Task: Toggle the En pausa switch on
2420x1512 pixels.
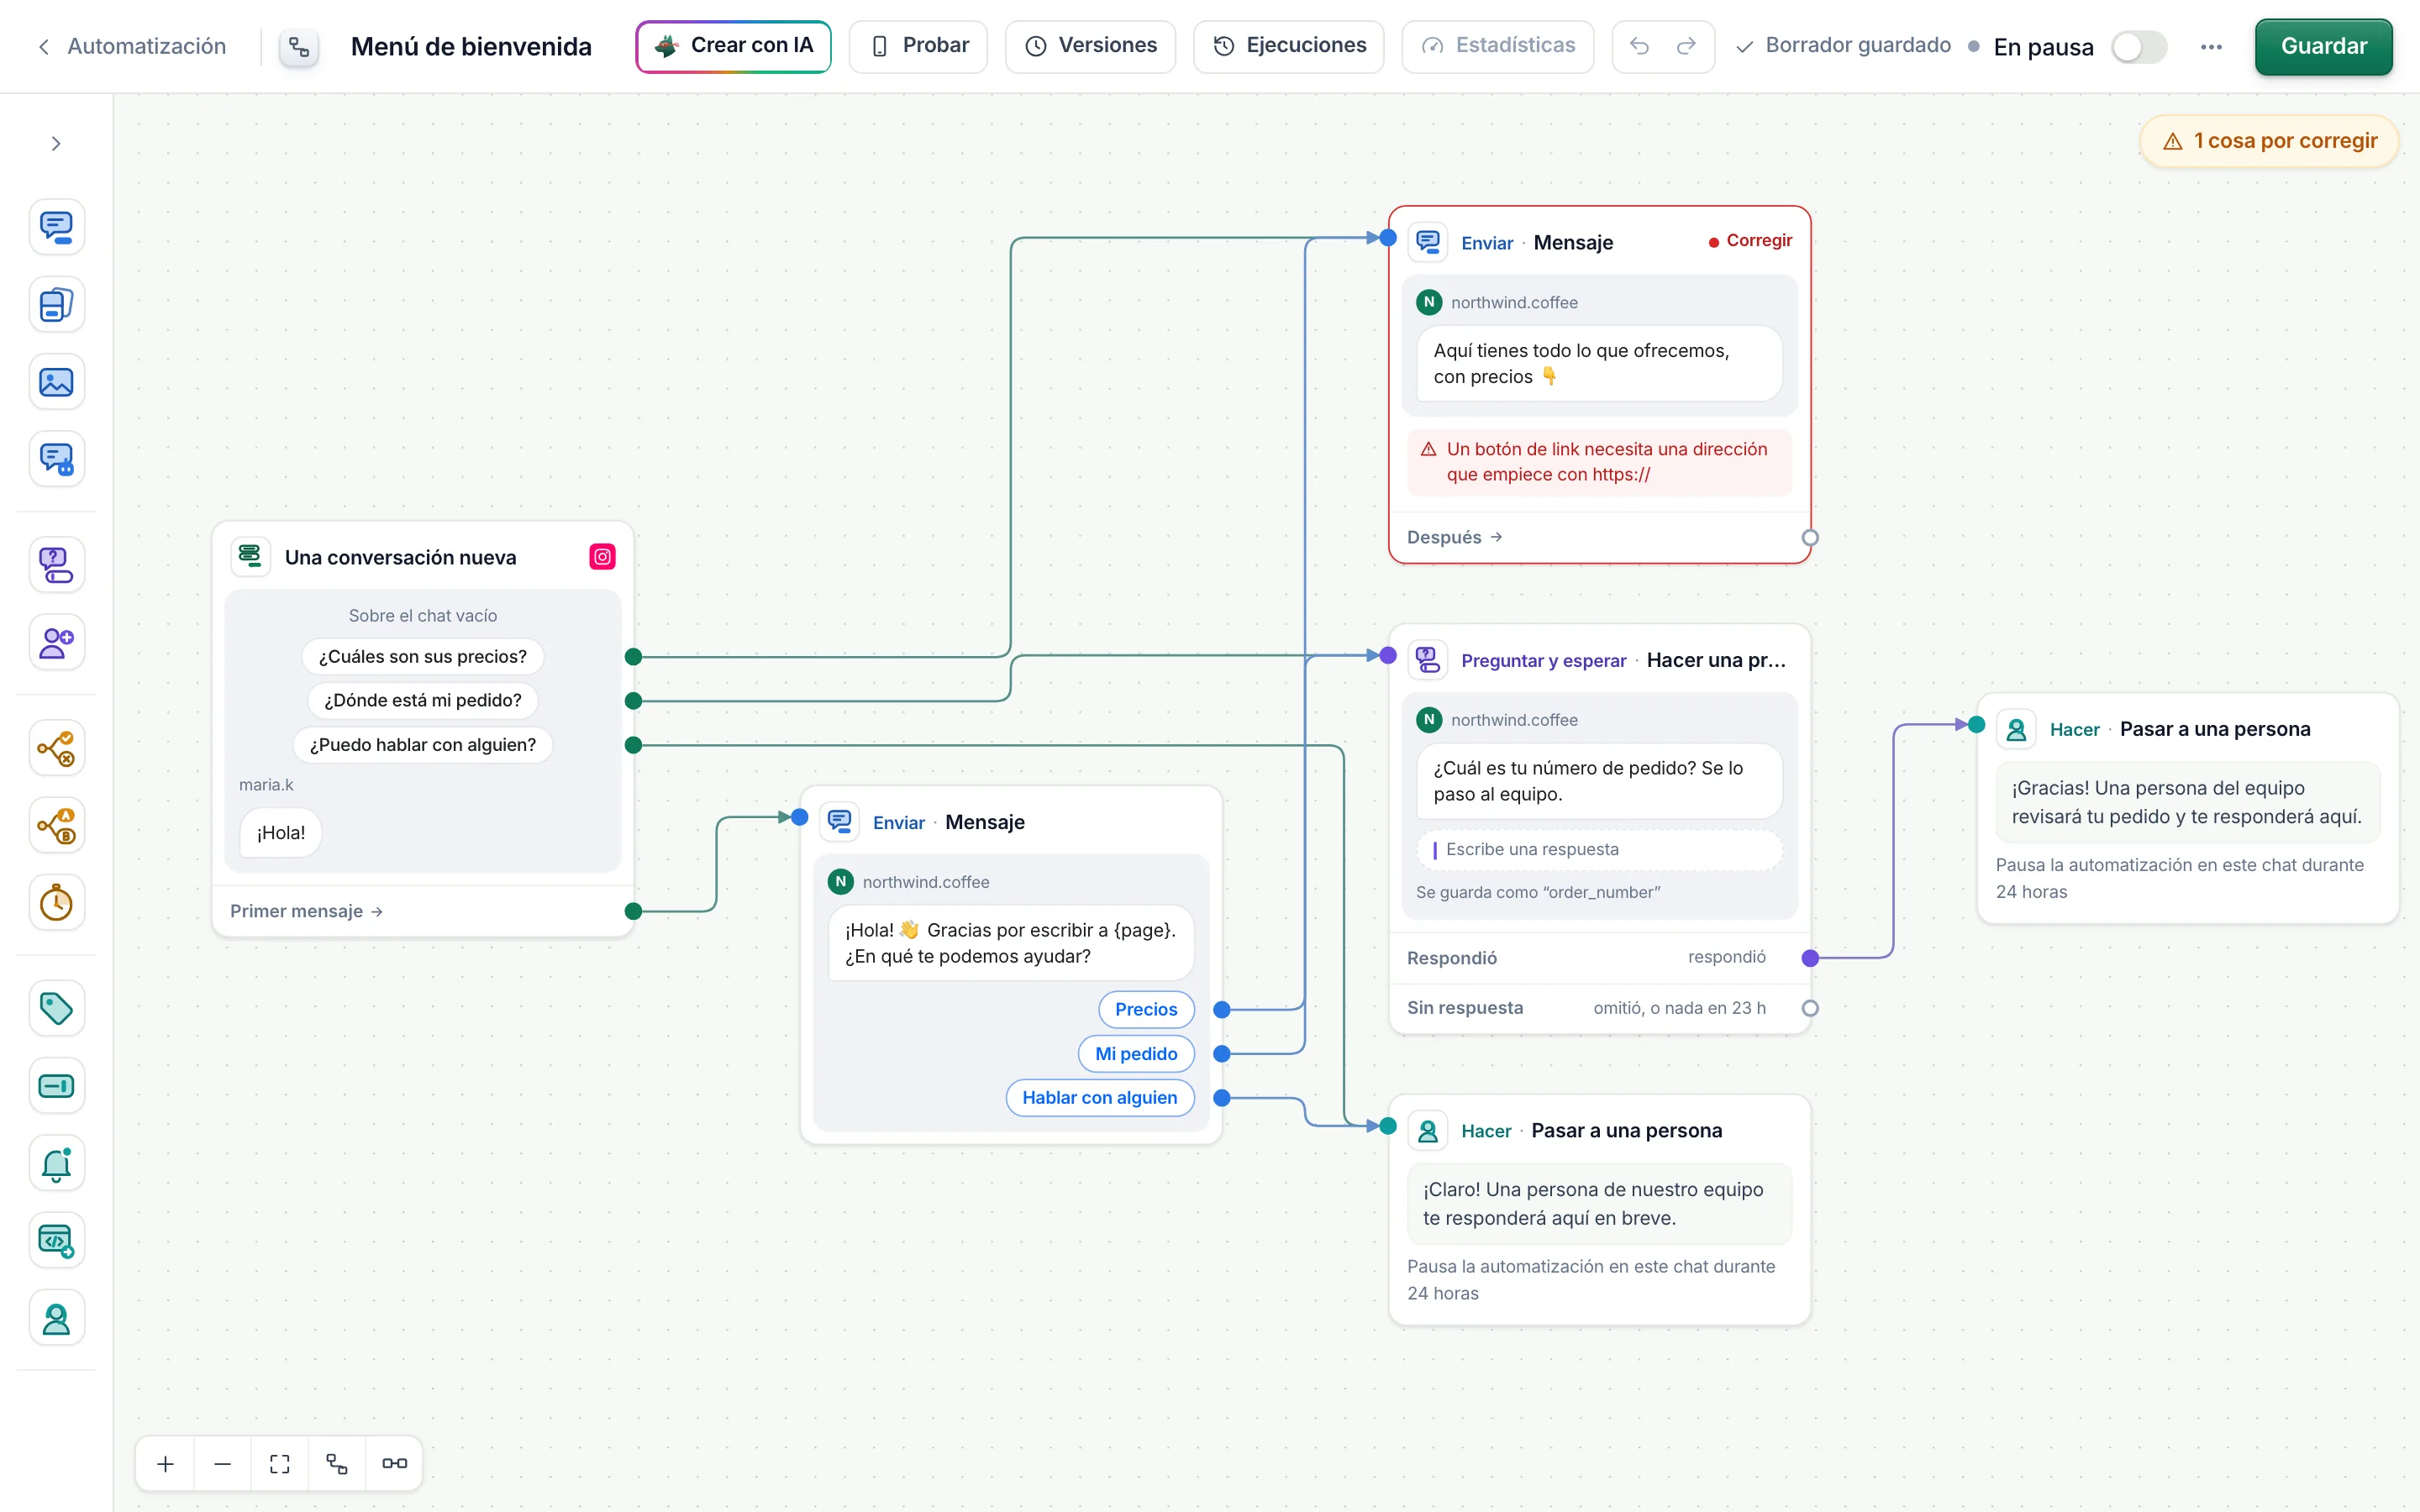Action: [2139, 47]
